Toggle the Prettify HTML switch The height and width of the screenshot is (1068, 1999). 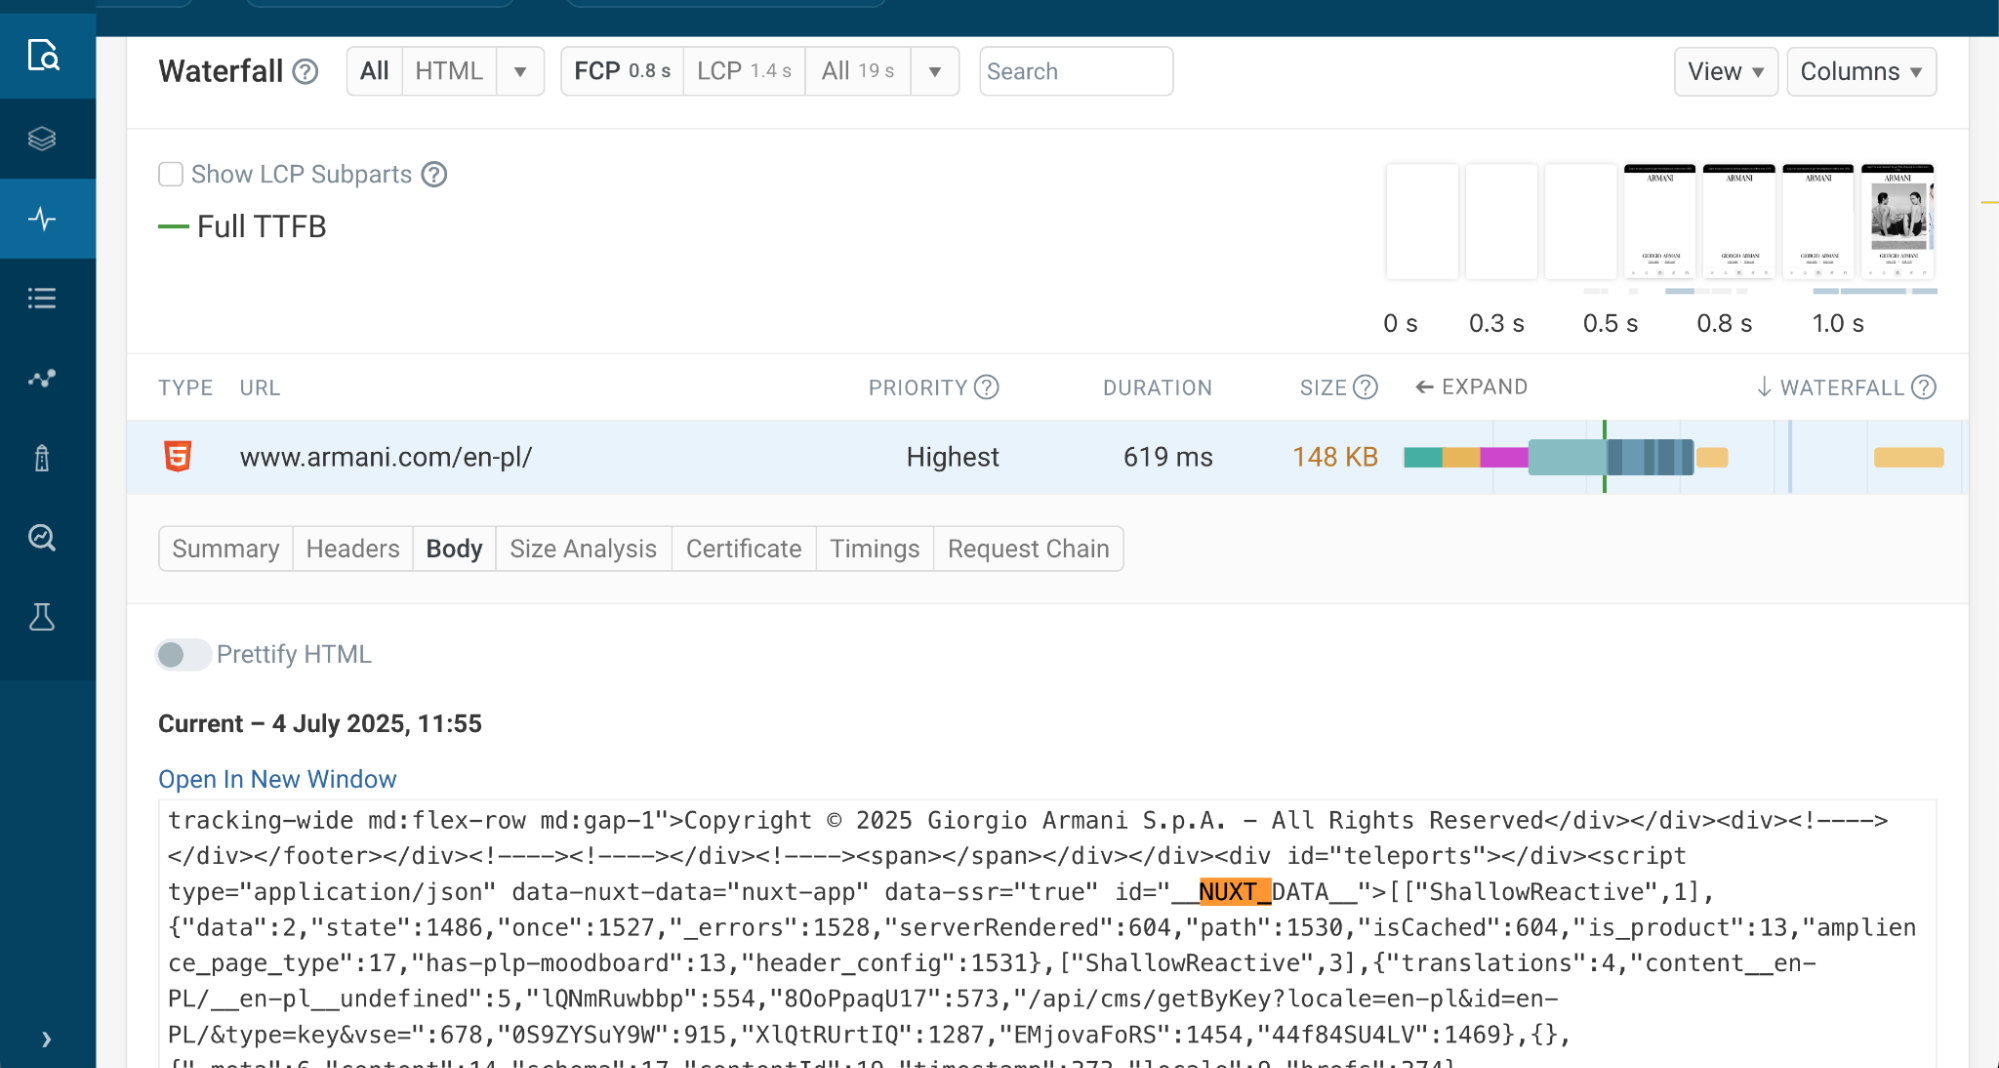pyautogui.click(x=183, y=654)
